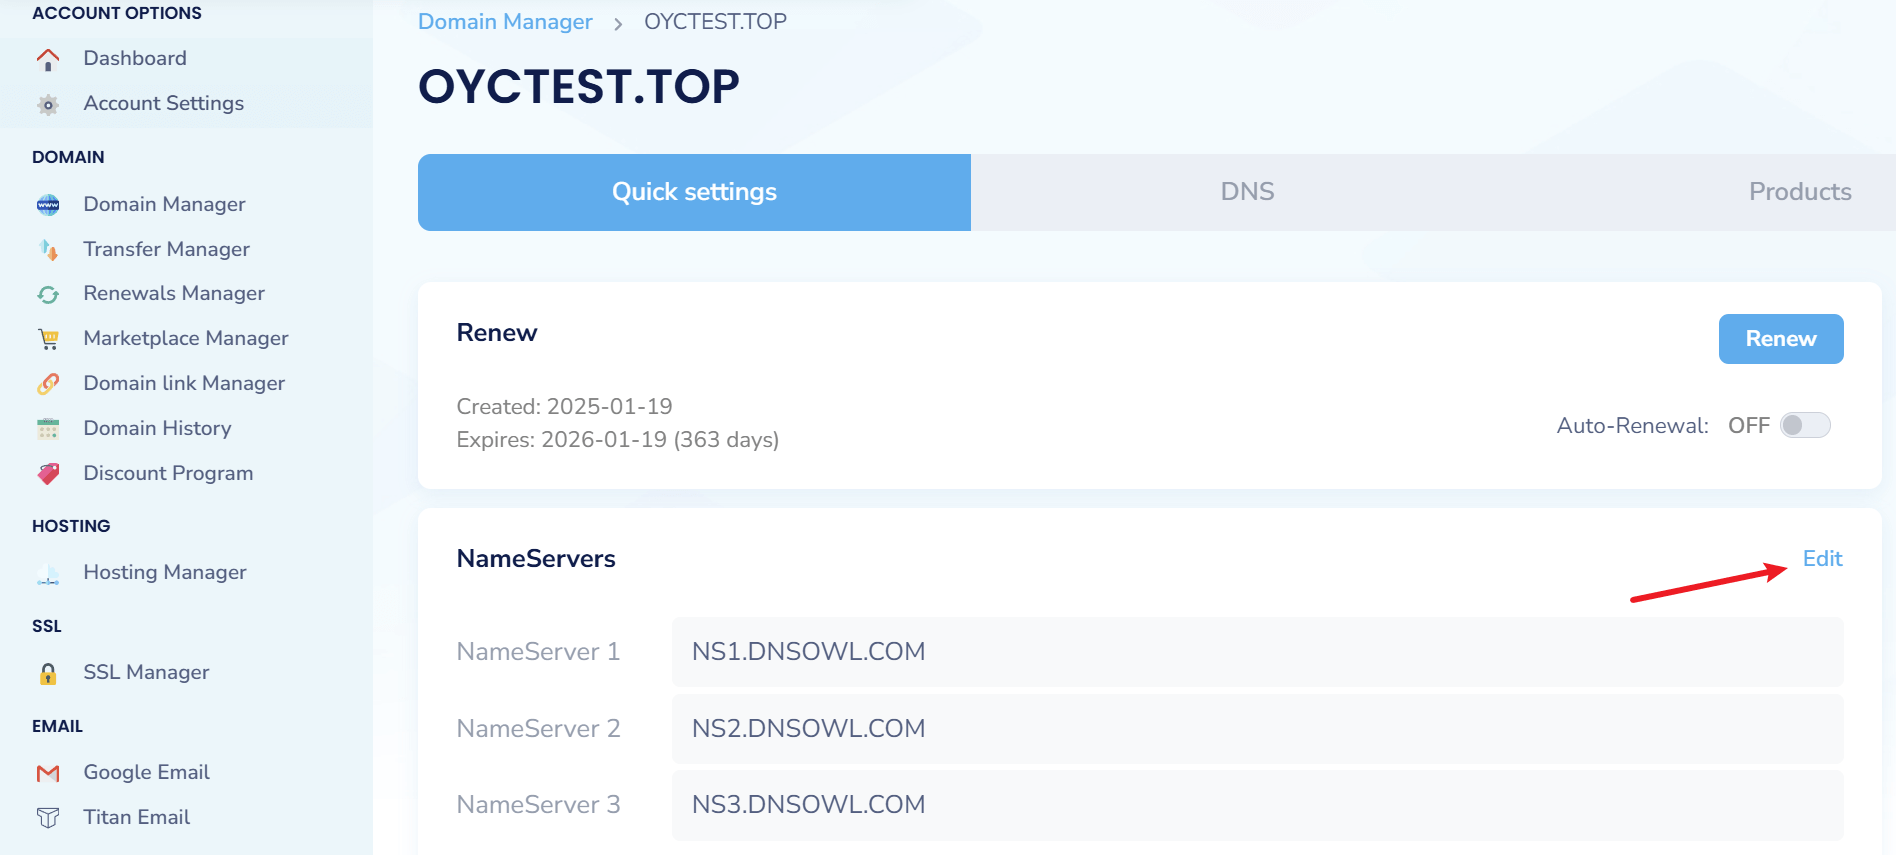Image resolution: width=1896 pixels, height=855 pixels.
Task: Click the Transfer Manager arrows icon
Action: tap(48, 250)
